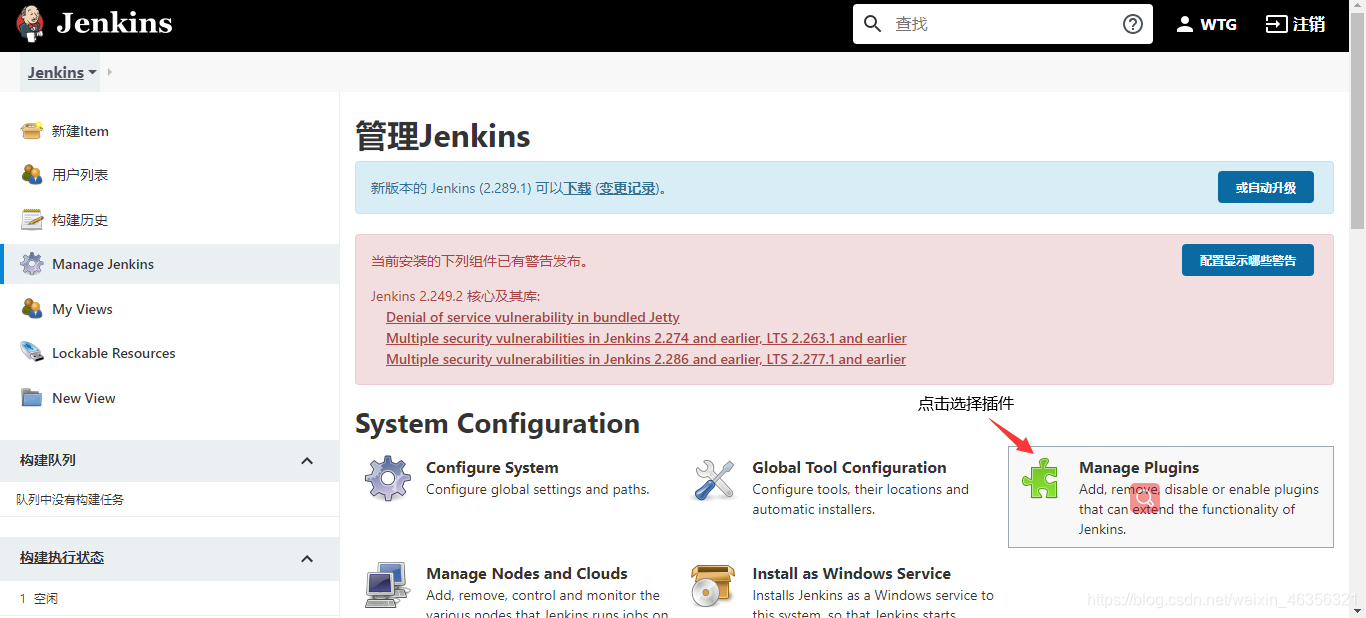Open Lockable Resources in the sidebar

pos(114,353)
